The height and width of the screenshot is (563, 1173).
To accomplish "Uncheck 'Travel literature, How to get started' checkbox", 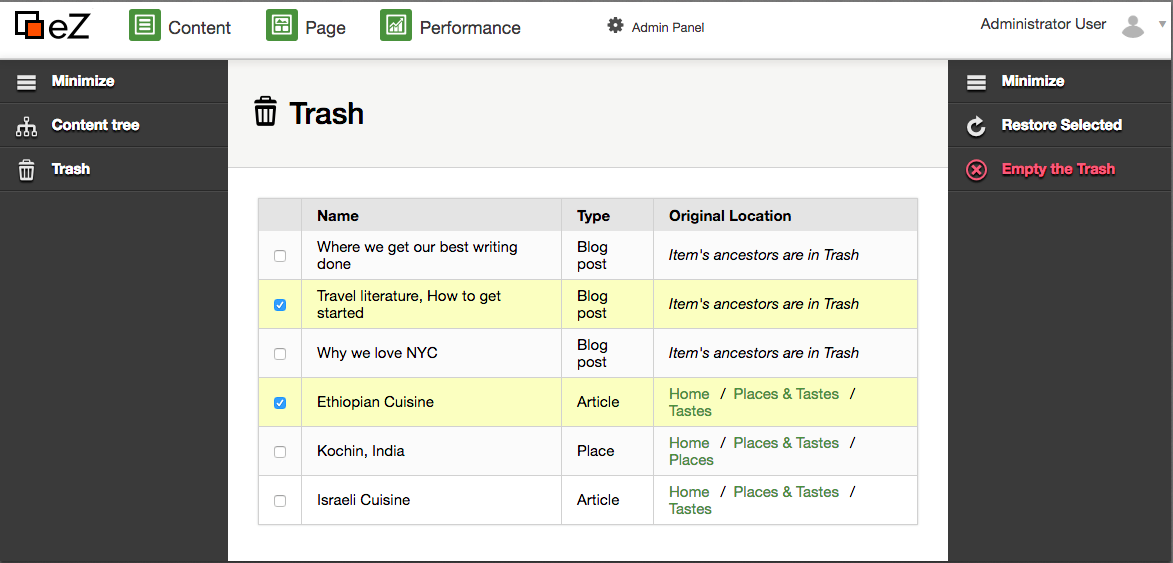I will (x=280, y=305).
